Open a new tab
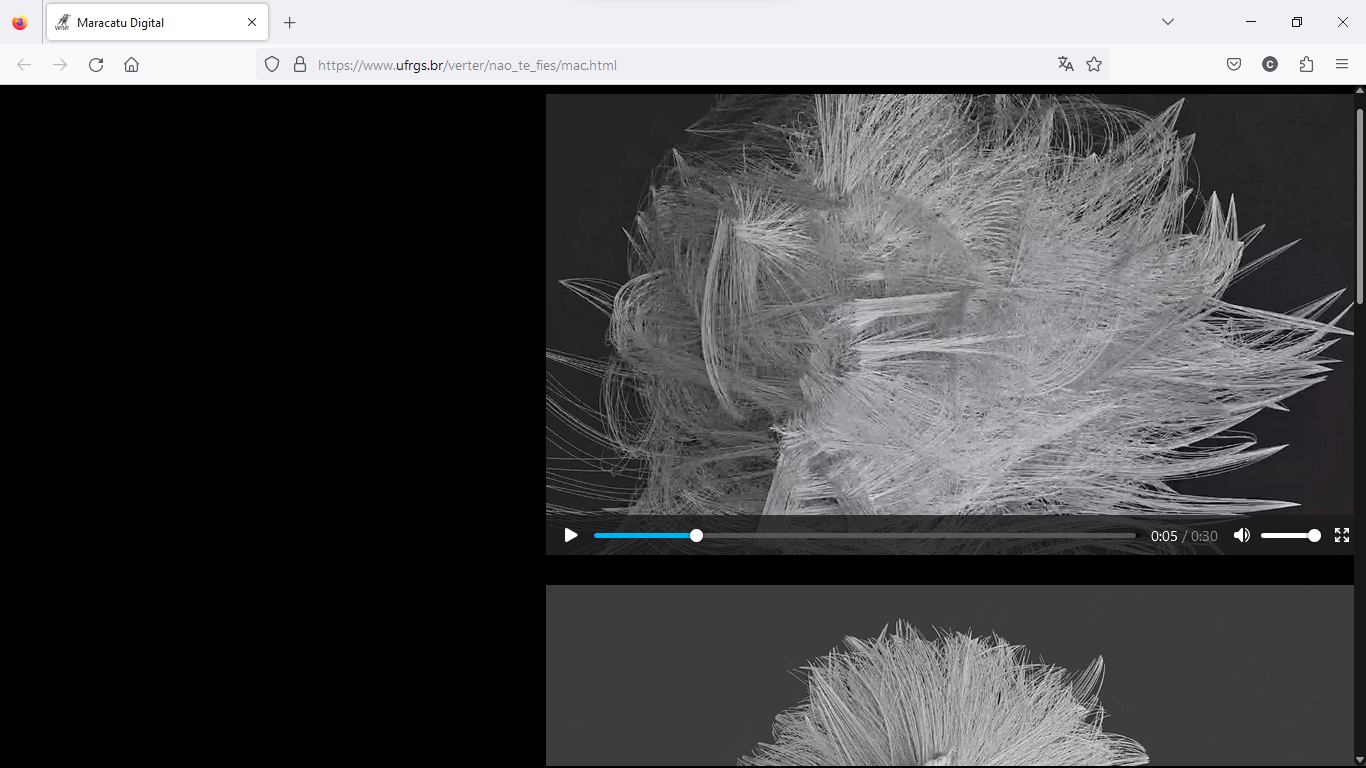Image resolution: width=1366 pixels, height=768 pixels. click(290, 22)
